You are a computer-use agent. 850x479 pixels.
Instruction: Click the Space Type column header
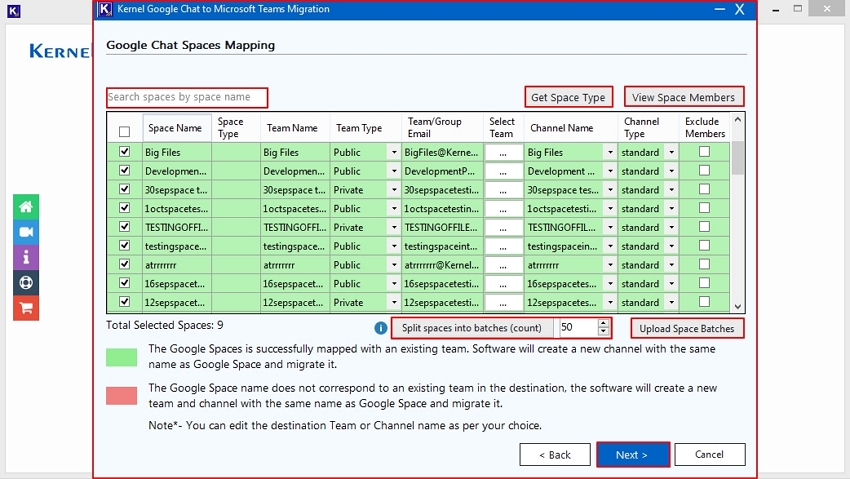pyautogui.click(x=236, y=128)
